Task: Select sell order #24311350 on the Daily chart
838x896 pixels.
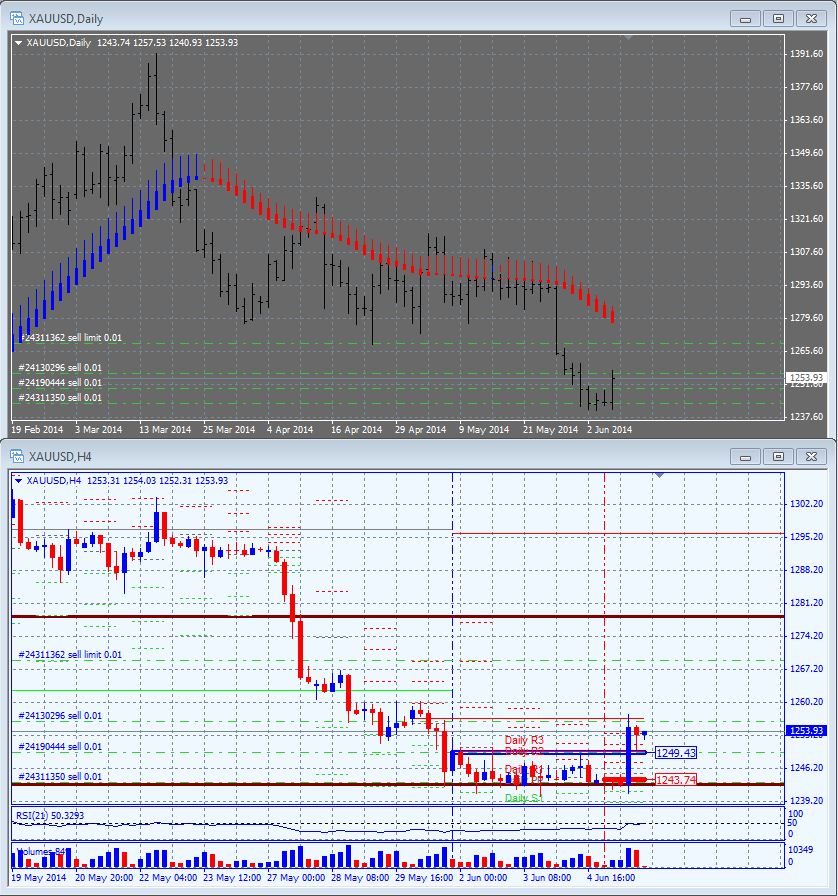Action: (x=60, y=398)
